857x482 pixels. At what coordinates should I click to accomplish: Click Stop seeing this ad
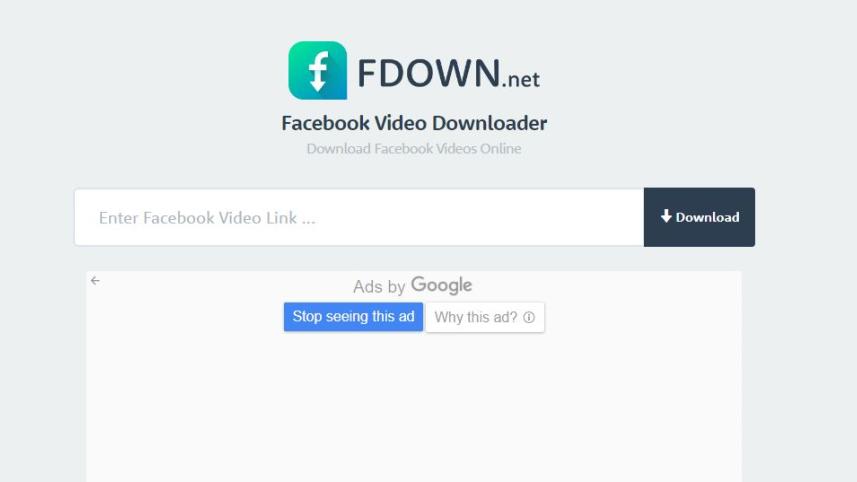click(353, 317)
